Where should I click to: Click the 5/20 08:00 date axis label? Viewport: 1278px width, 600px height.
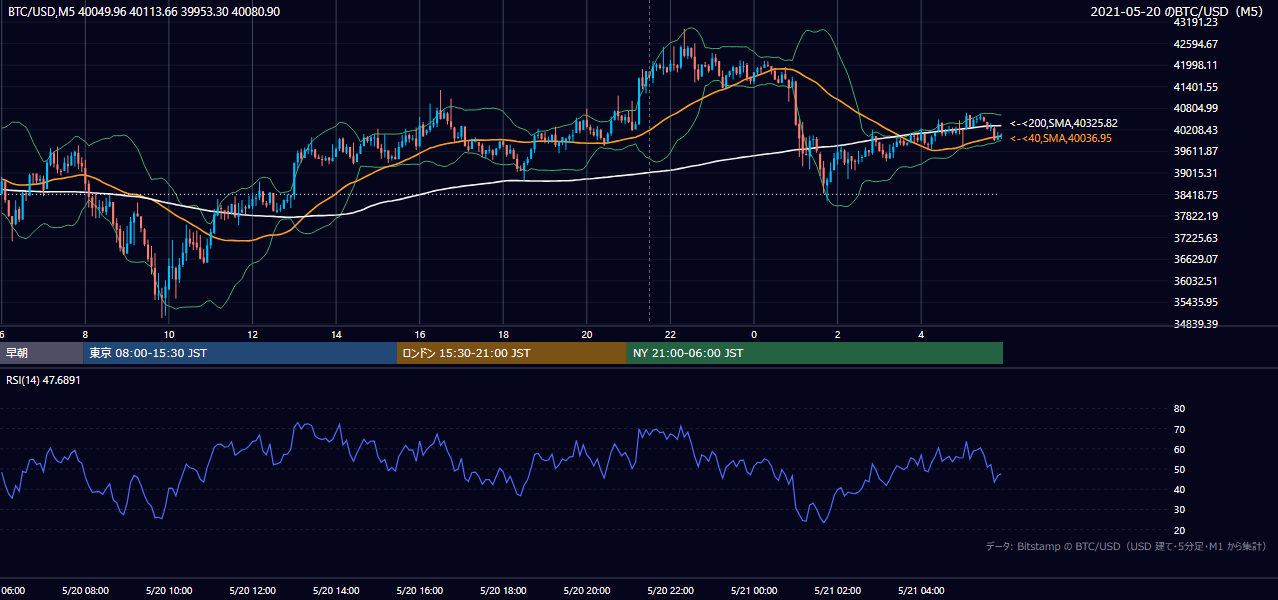click(x=85, y=591)
